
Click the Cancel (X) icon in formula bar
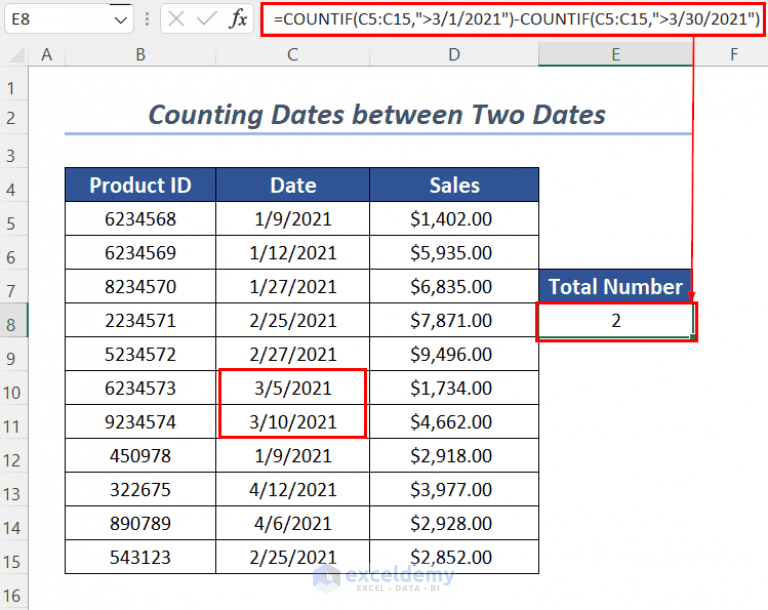pyautogui.click(x=176, y=19)
